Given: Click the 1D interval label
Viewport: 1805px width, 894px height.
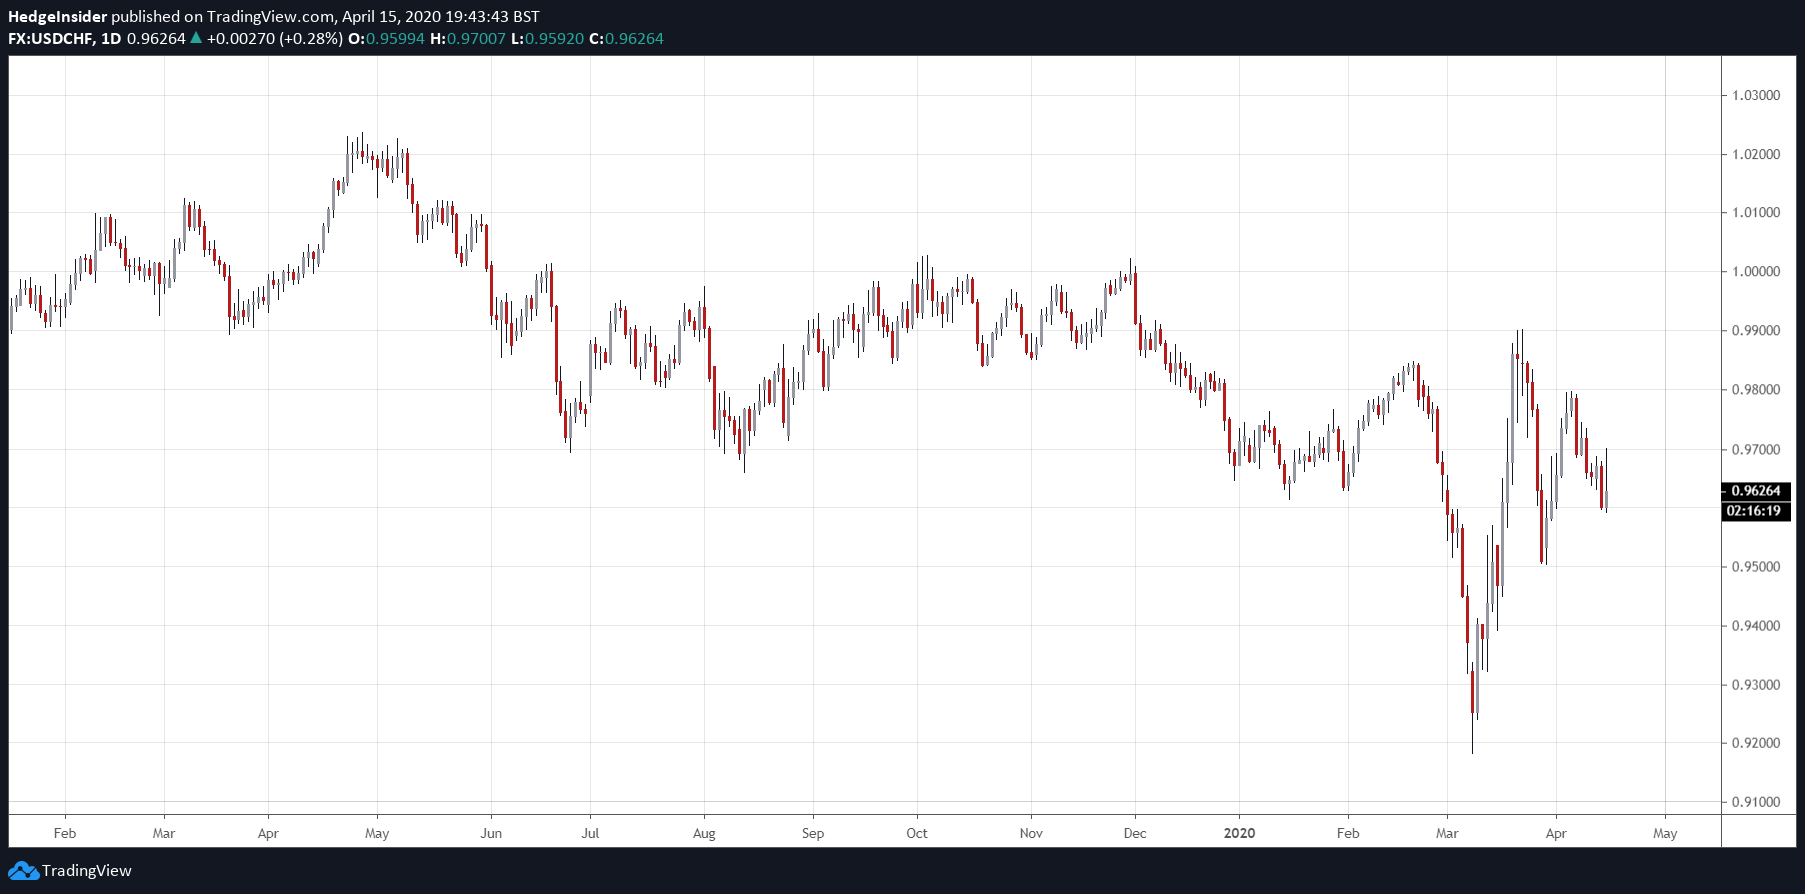Looking at the screenshot, I should pos(110,38).
